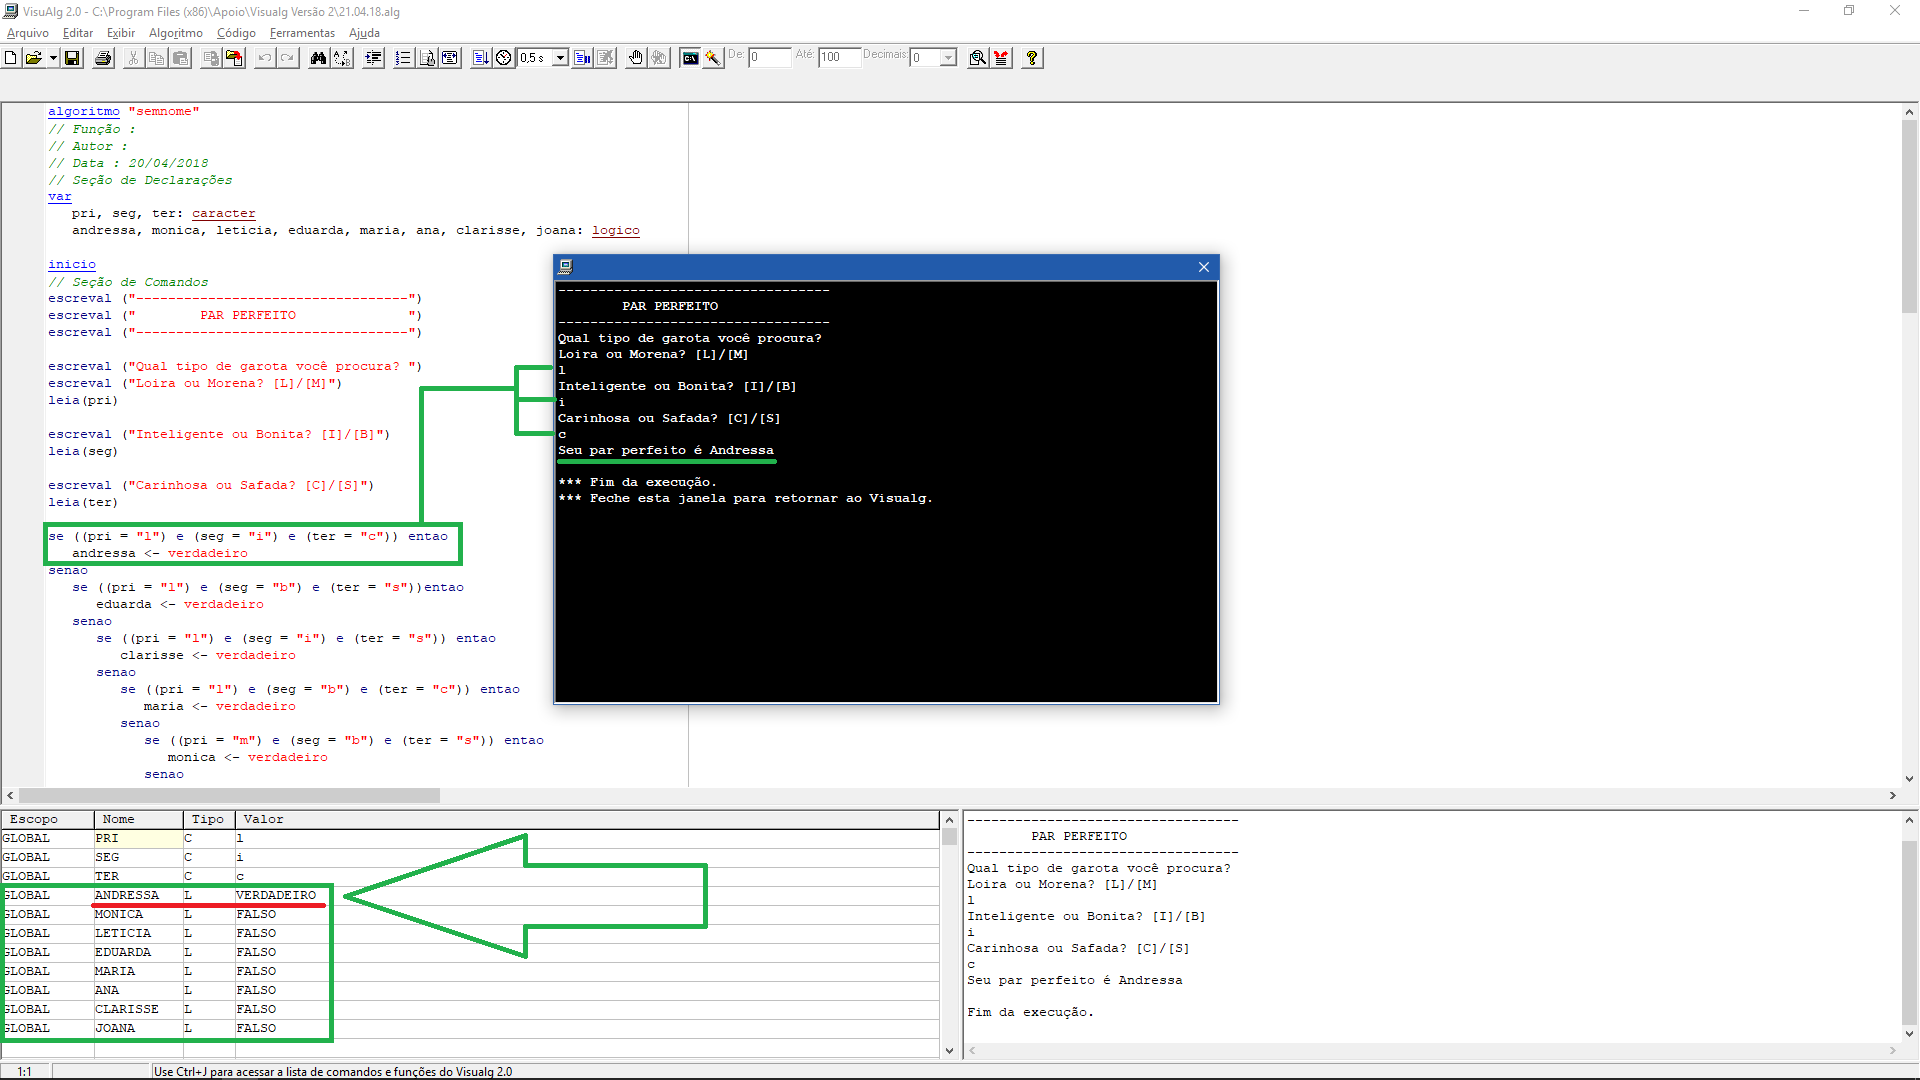Save the algorithm with the floppy icon
Image resolution: width=1920 pixels, height=1080 pixels.
(x=72, y=58)
